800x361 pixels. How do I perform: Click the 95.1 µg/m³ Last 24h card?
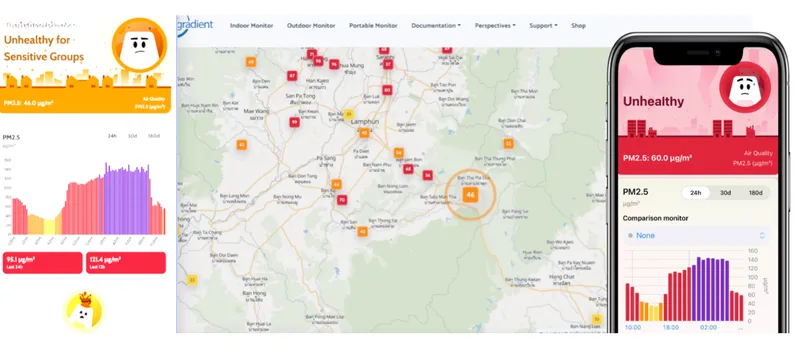[x=42, y=263]
